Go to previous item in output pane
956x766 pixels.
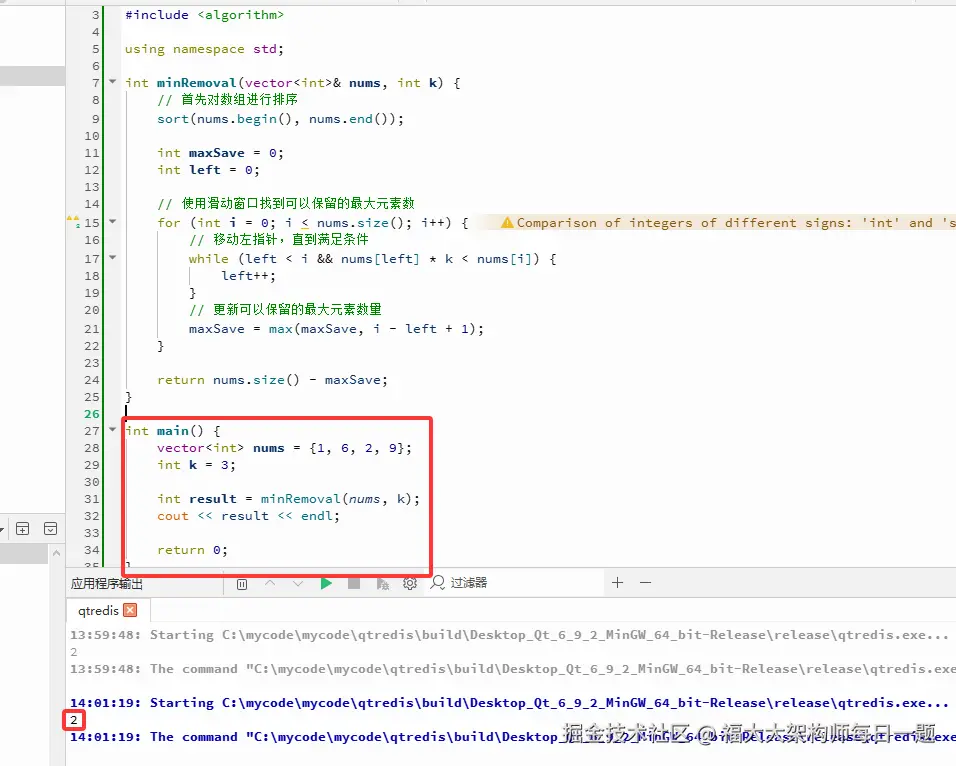[x=270, y=584]
